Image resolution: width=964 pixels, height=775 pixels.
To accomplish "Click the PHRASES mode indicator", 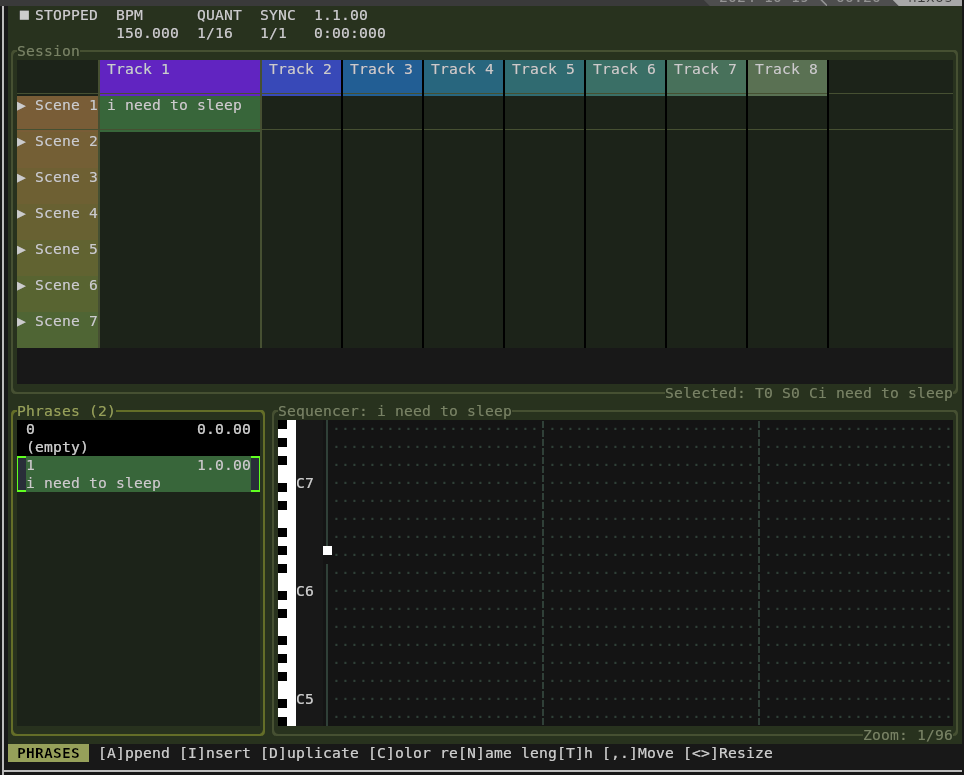I will [49, 753].
